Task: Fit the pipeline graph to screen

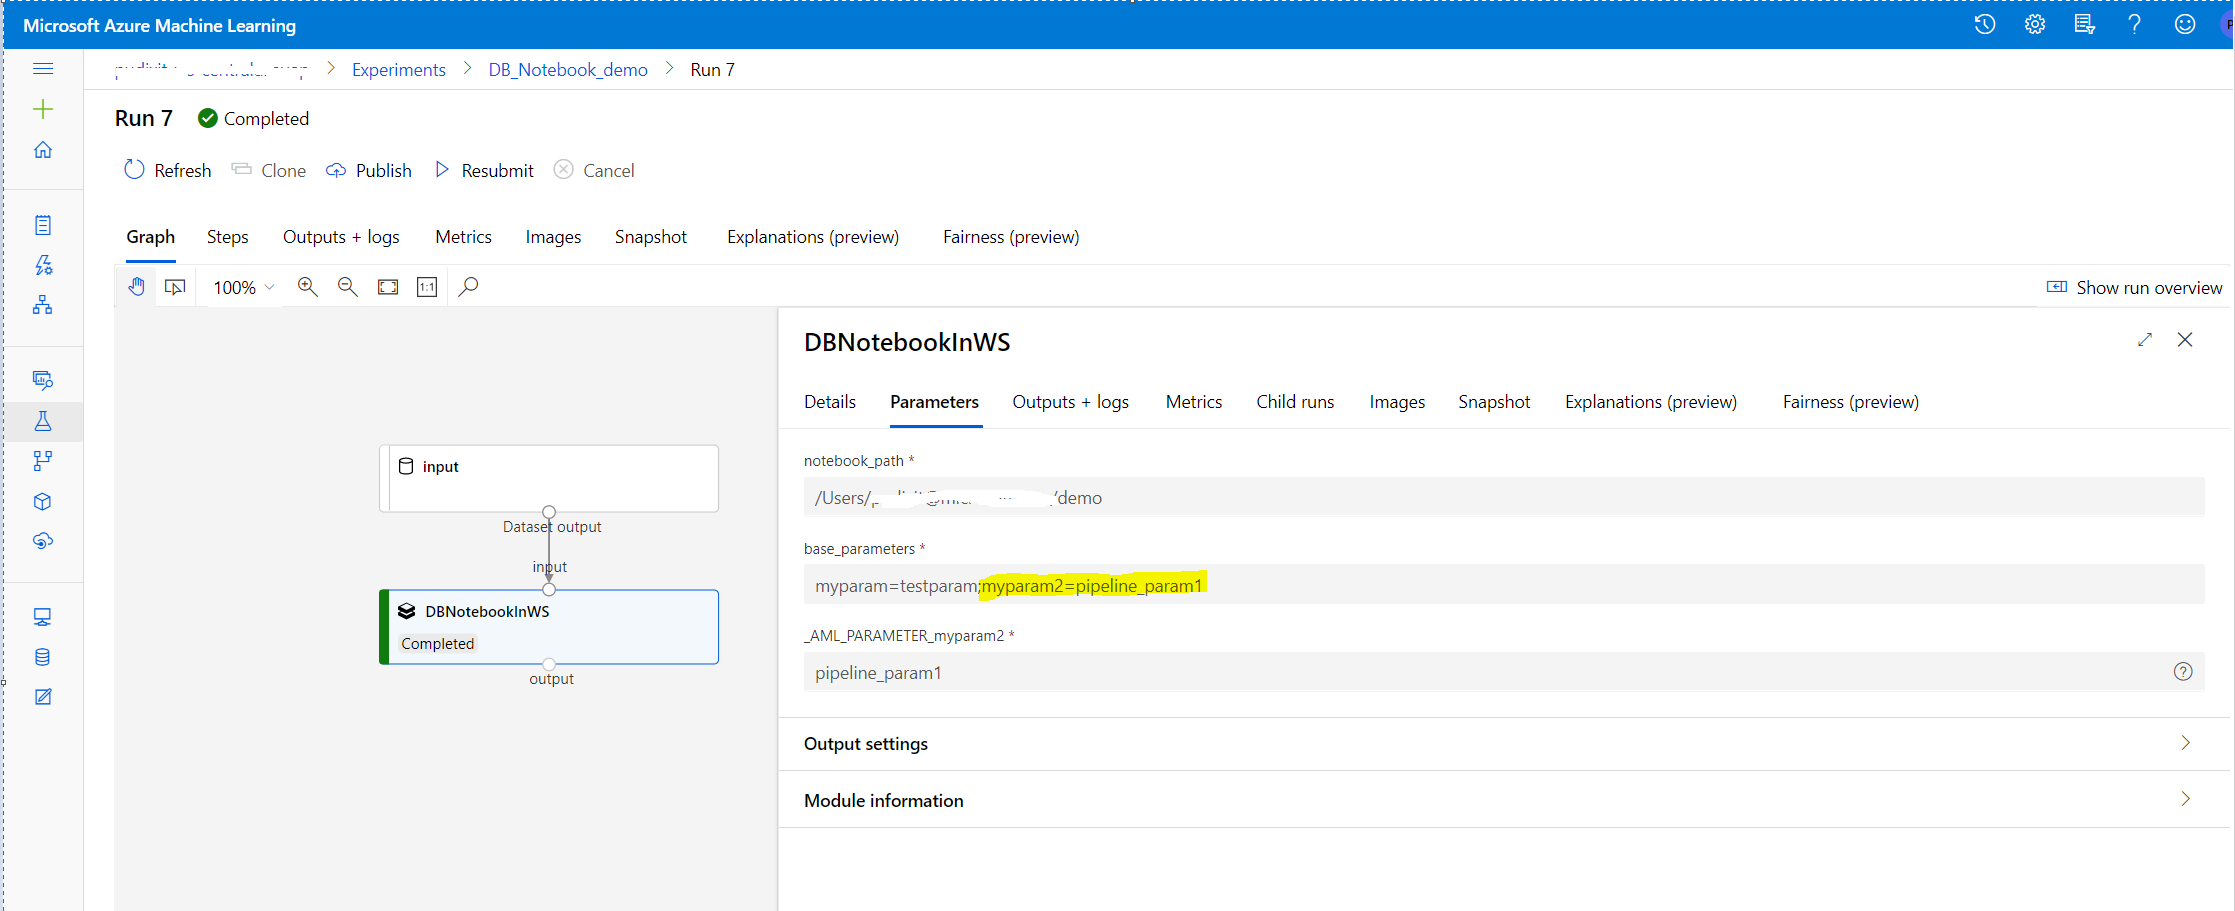Action: point(388,287)
